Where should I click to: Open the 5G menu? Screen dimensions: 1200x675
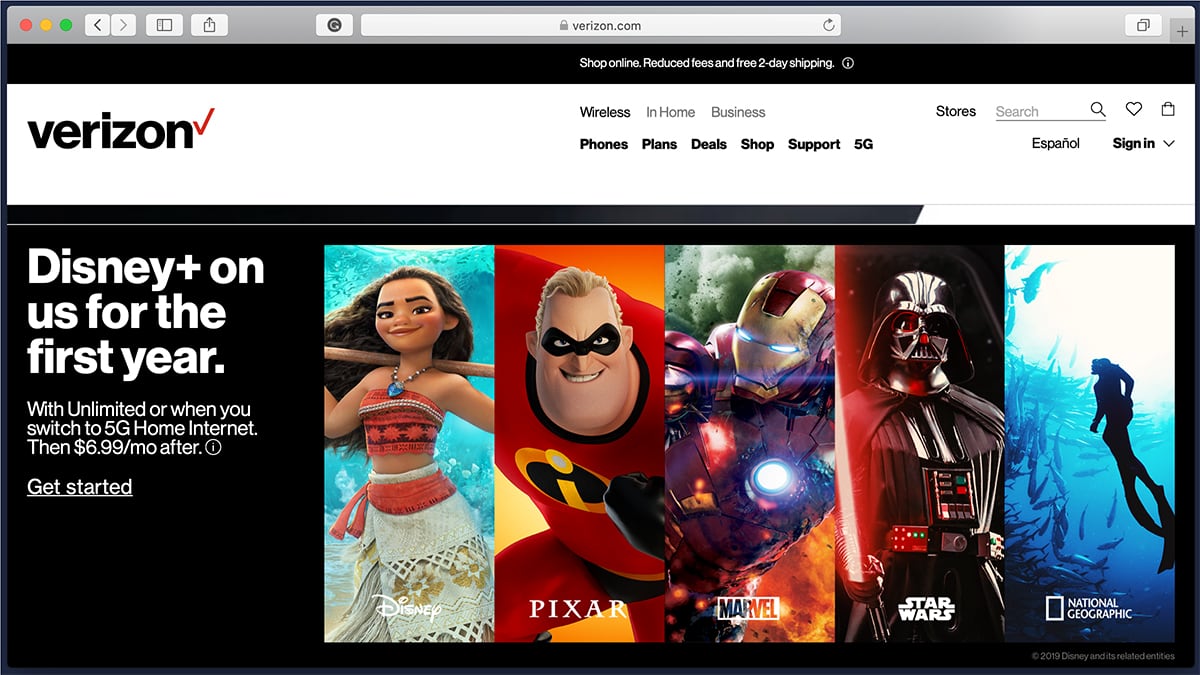tap(863, 144)
